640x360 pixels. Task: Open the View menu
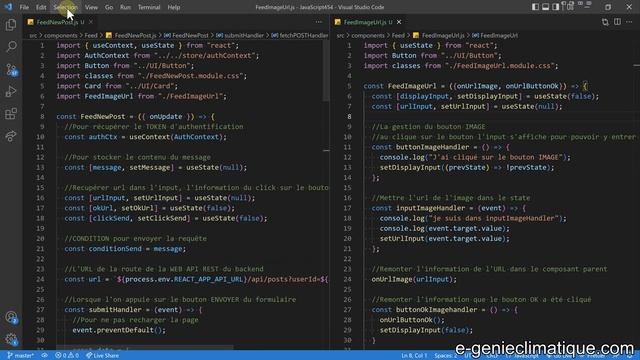[91, 7]
